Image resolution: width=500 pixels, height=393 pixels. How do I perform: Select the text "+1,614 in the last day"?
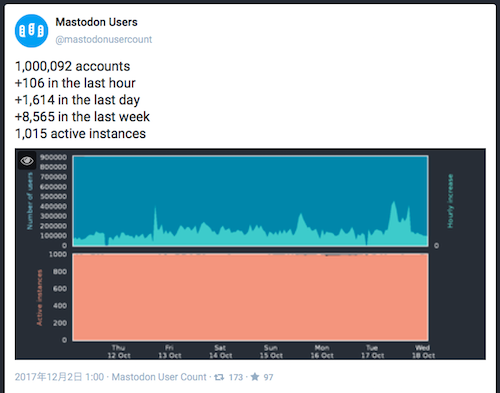point(77,100)
